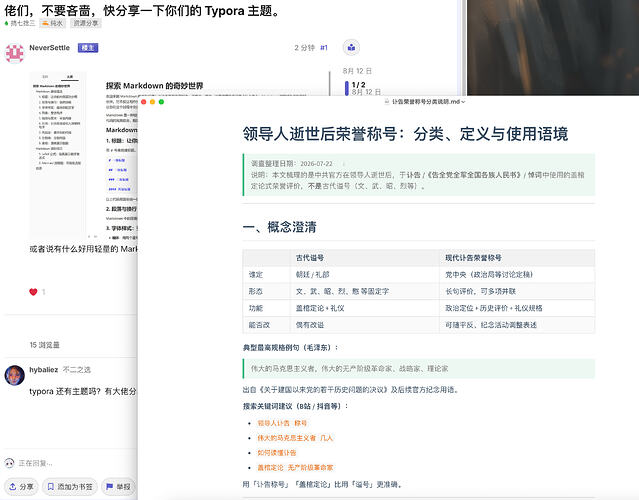Click the document title heading in Typora

pos(405,134)
